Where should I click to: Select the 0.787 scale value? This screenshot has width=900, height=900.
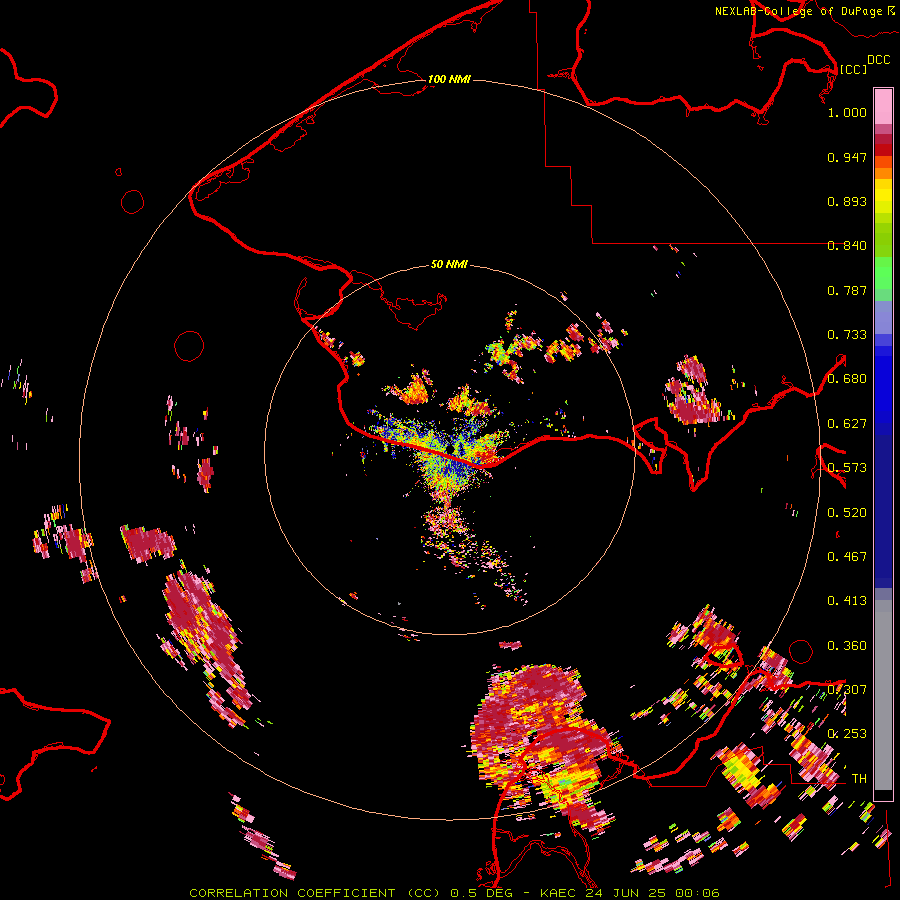pos(847,290)
